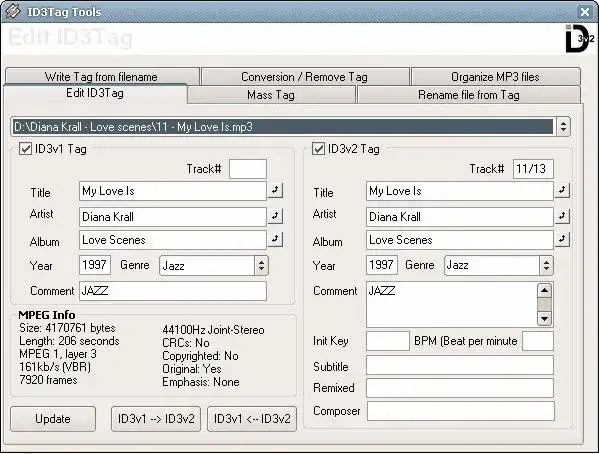599x454 pixels.
Task: Click the 'Copyrighted: No' text
Action: coord(200,356)
